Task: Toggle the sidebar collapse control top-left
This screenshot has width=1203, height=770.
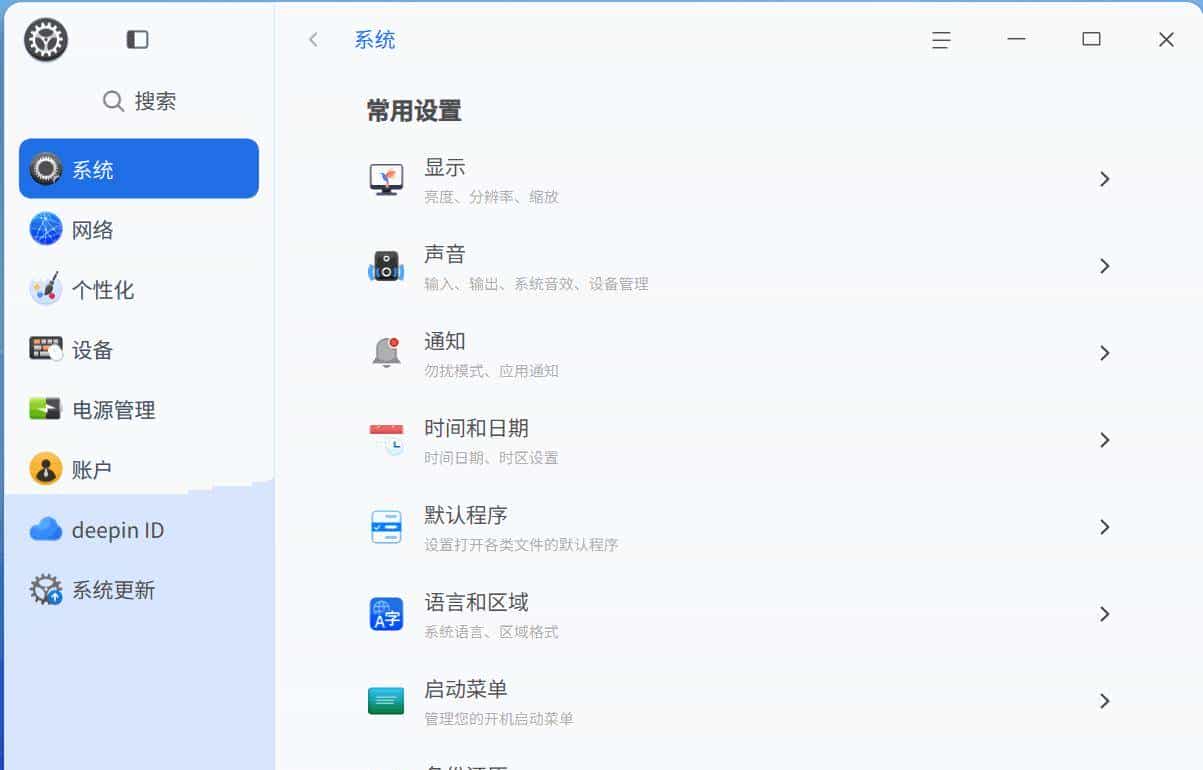Action: coord(137,38)
